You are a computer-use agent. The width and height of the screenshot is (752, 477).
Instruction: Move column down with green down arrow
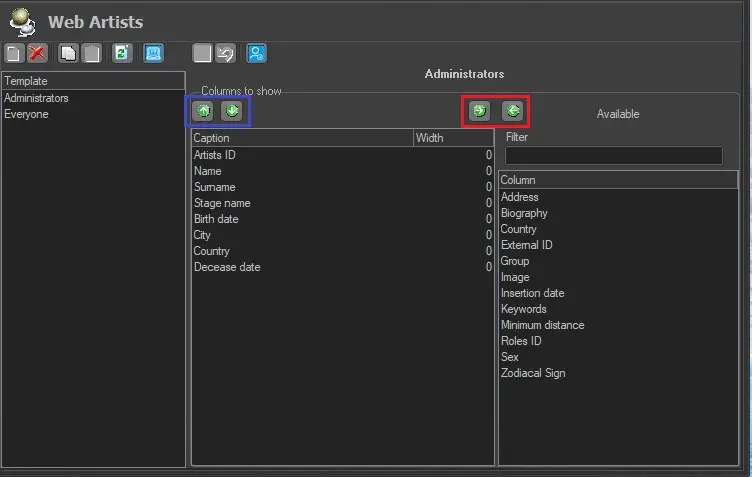coord(232,110)
